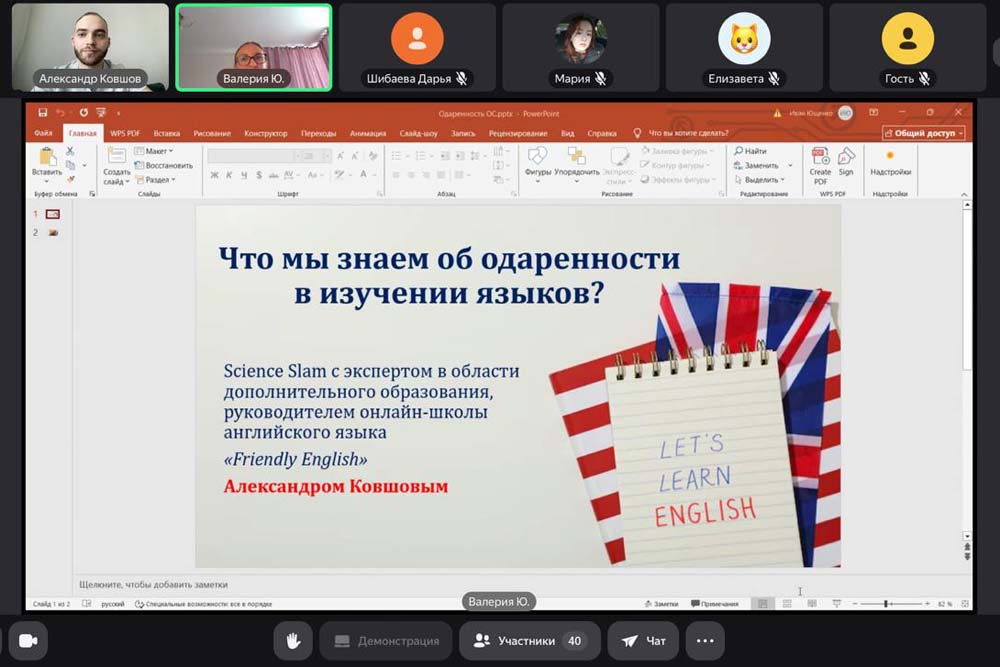The image size is (1000, 667).
Task: Toggle the Примечания comments pane
Action: 714,604
